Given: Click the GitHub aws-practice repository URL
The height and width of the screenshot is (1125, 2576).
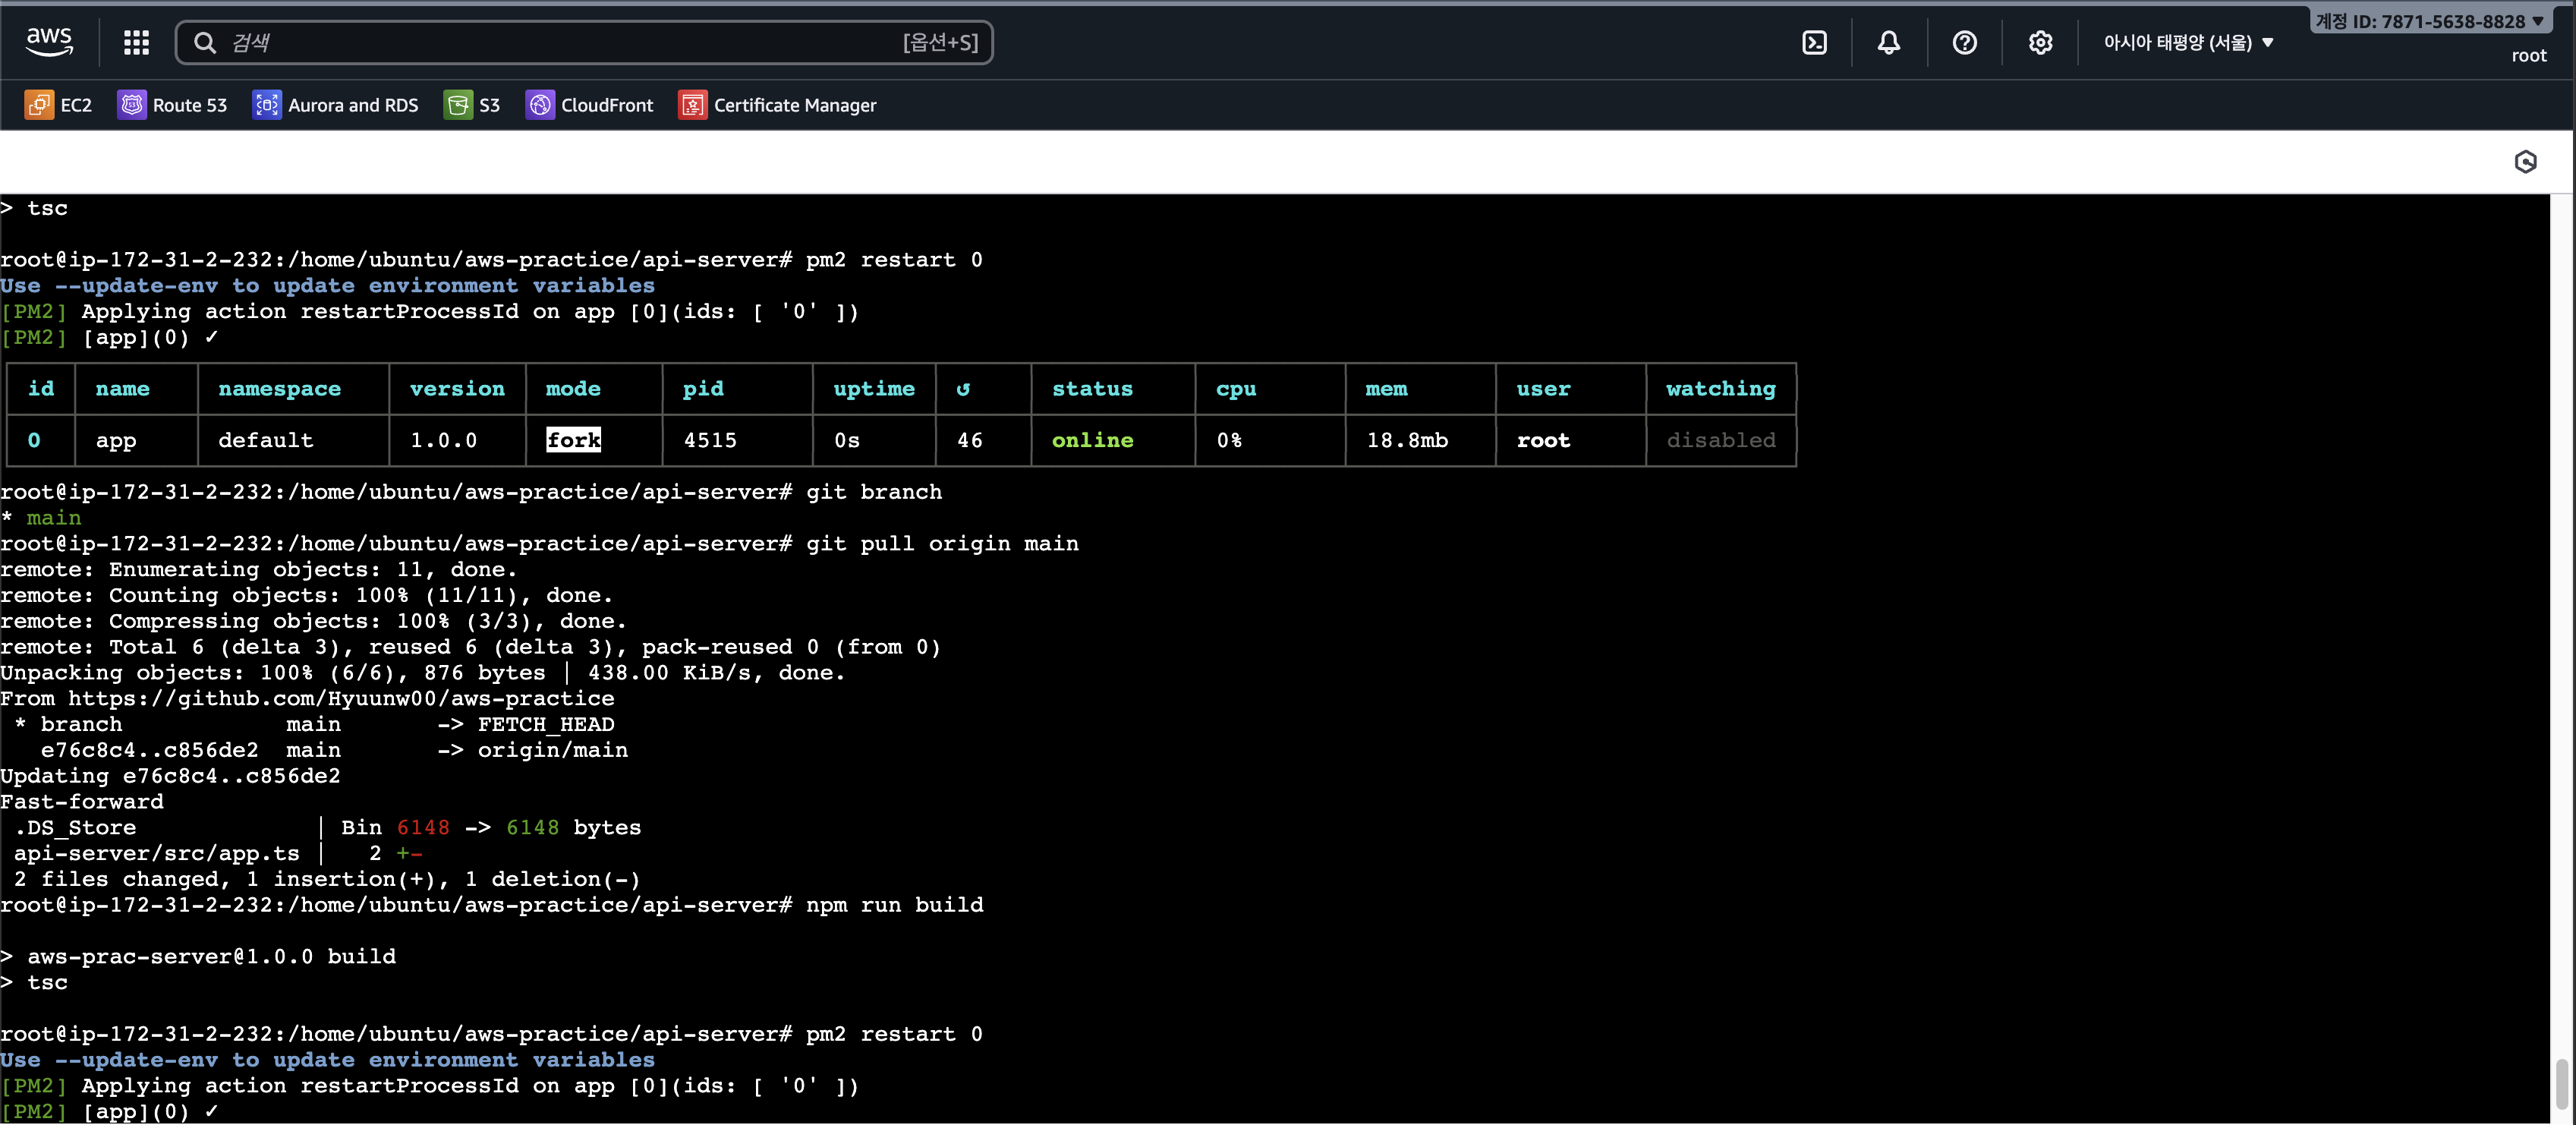Looking at the screenshot, I should click(x=341, y=699).
